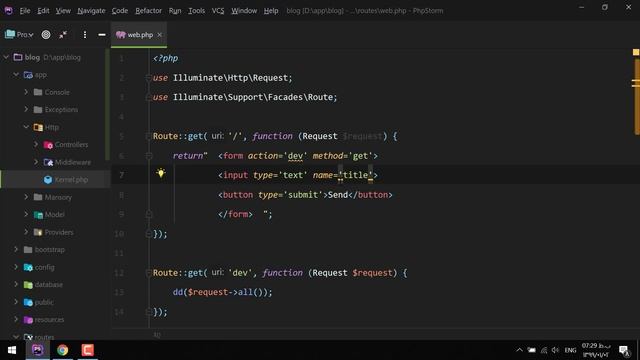Select the Middleware folder icon
This screenshot has width=640, height=360.
coord(48,162)
